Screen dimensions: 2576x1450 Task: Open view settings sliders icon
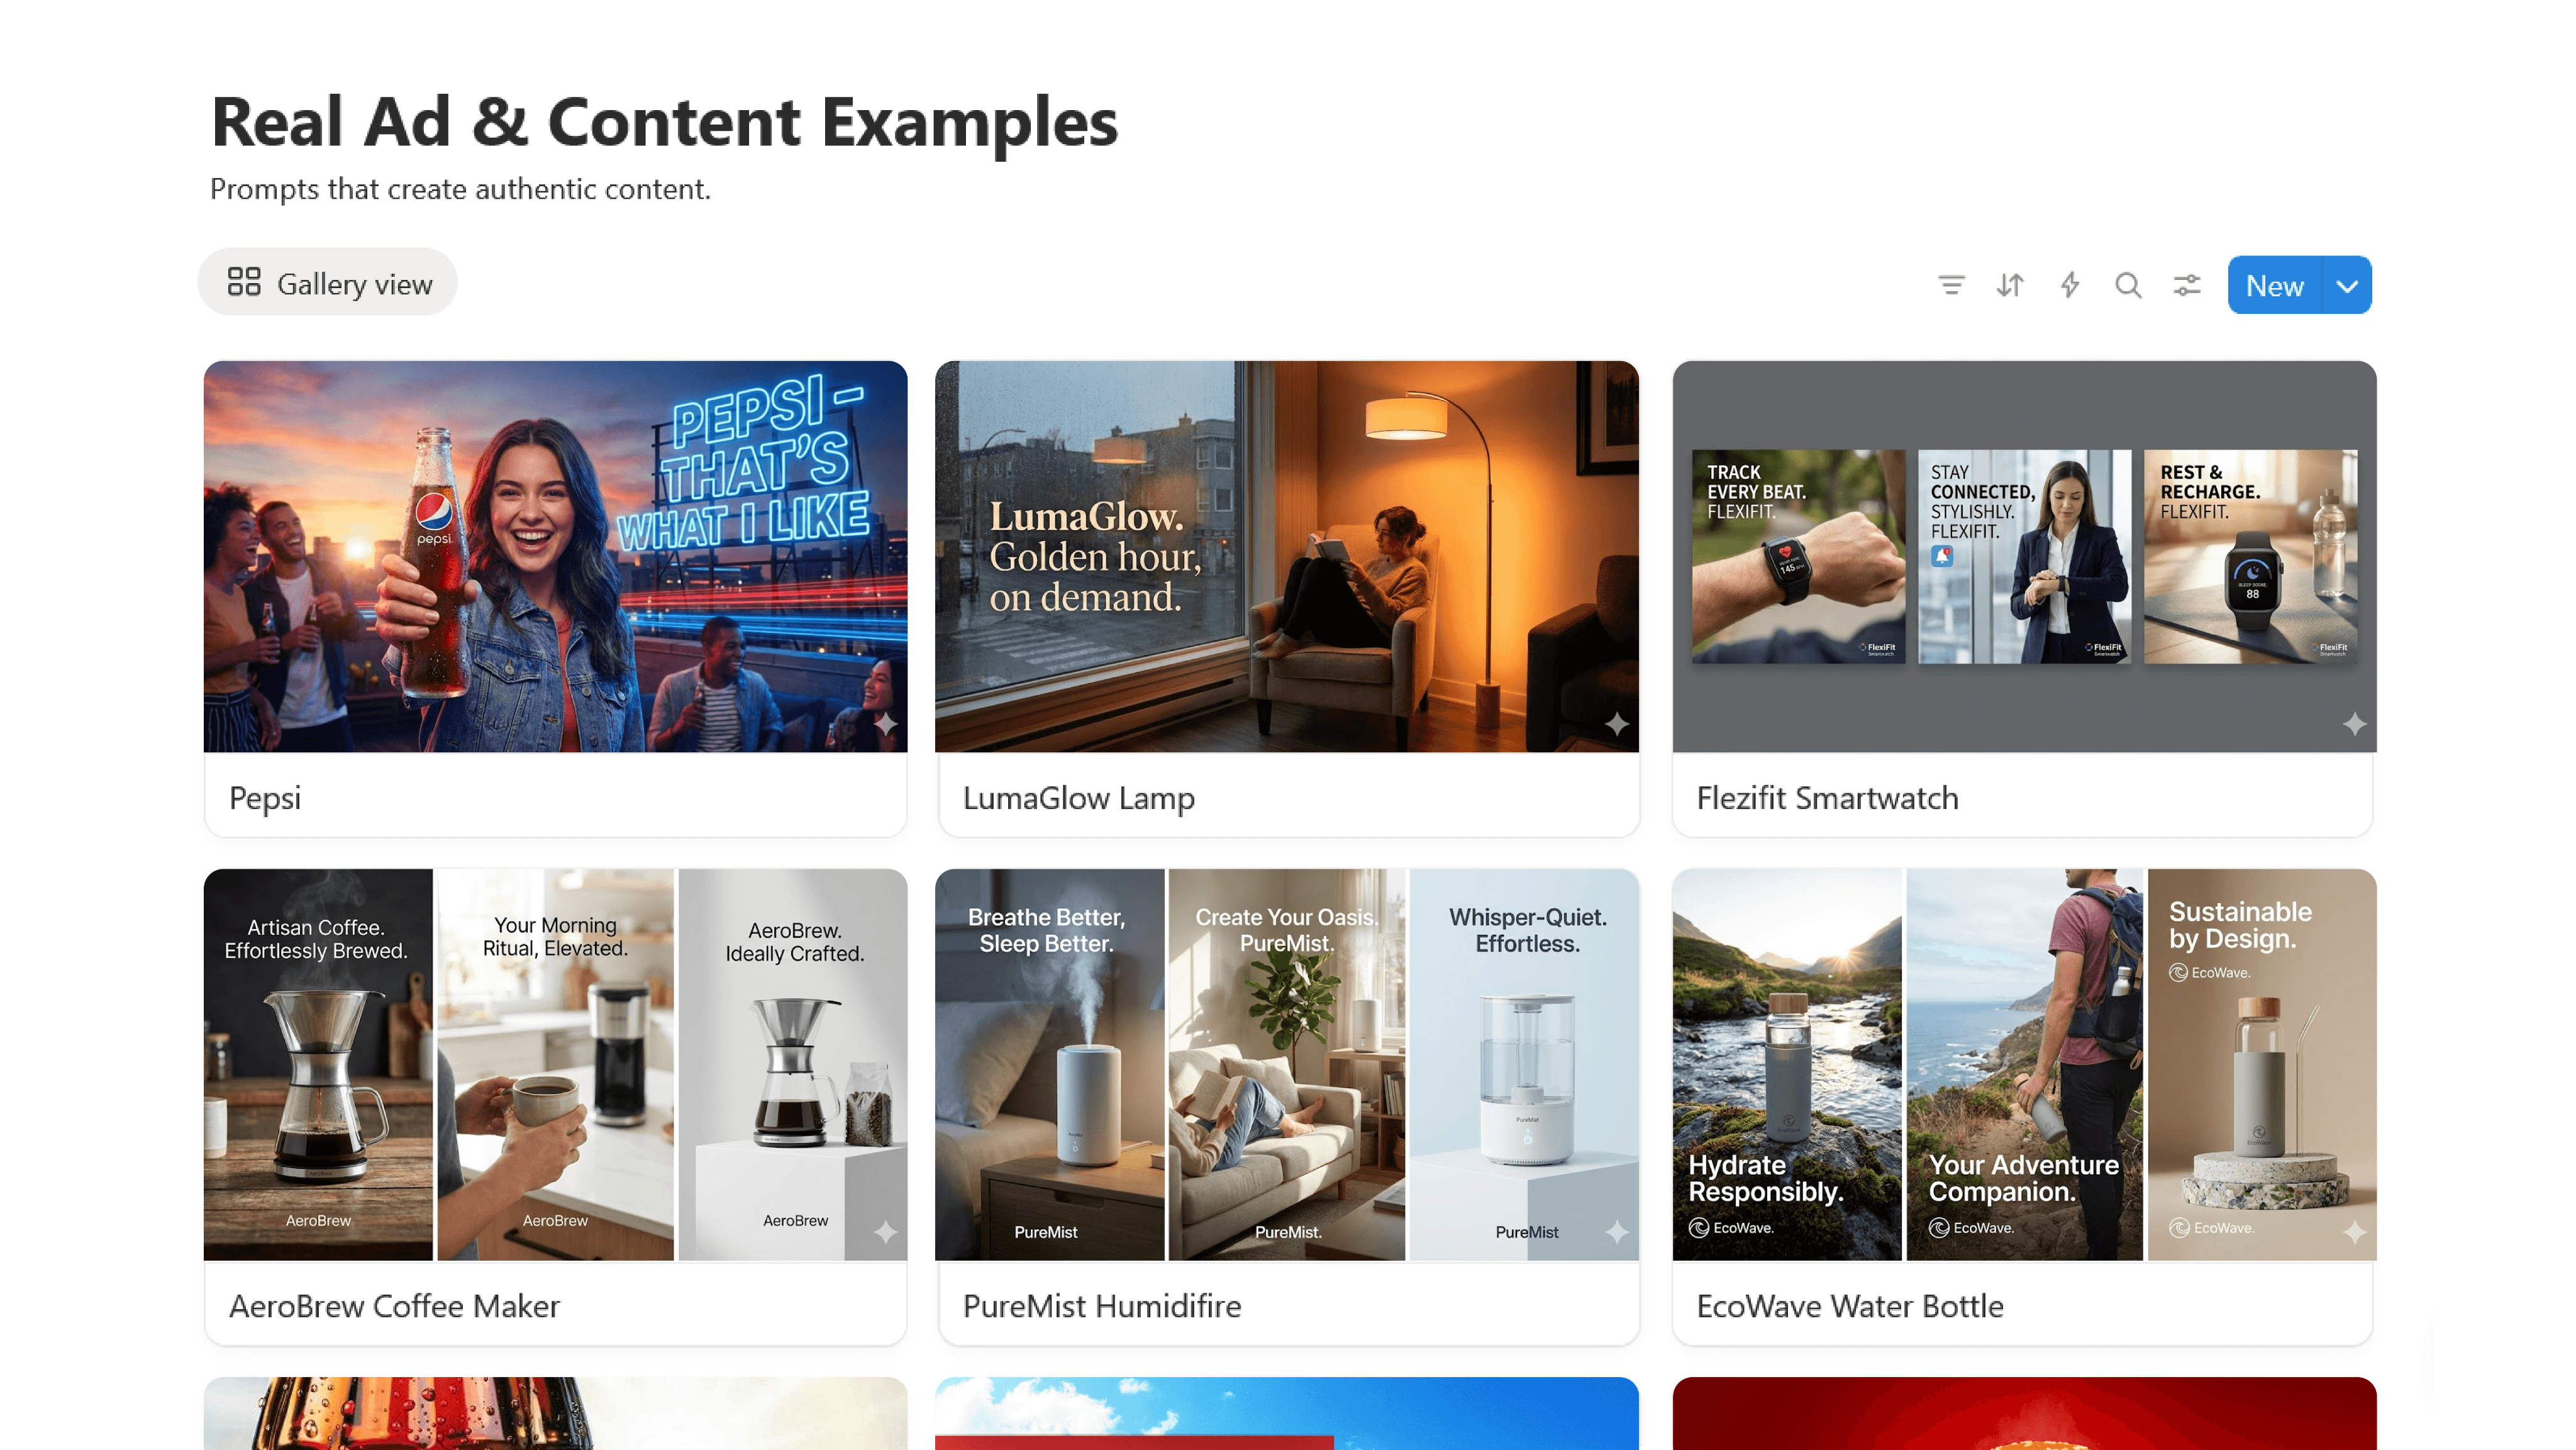coord(2187,286)
